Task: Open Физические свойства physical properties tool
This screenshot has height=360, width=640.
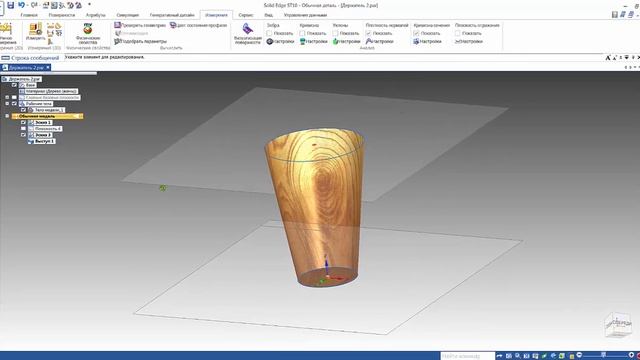Action: [x=88, y=33]
